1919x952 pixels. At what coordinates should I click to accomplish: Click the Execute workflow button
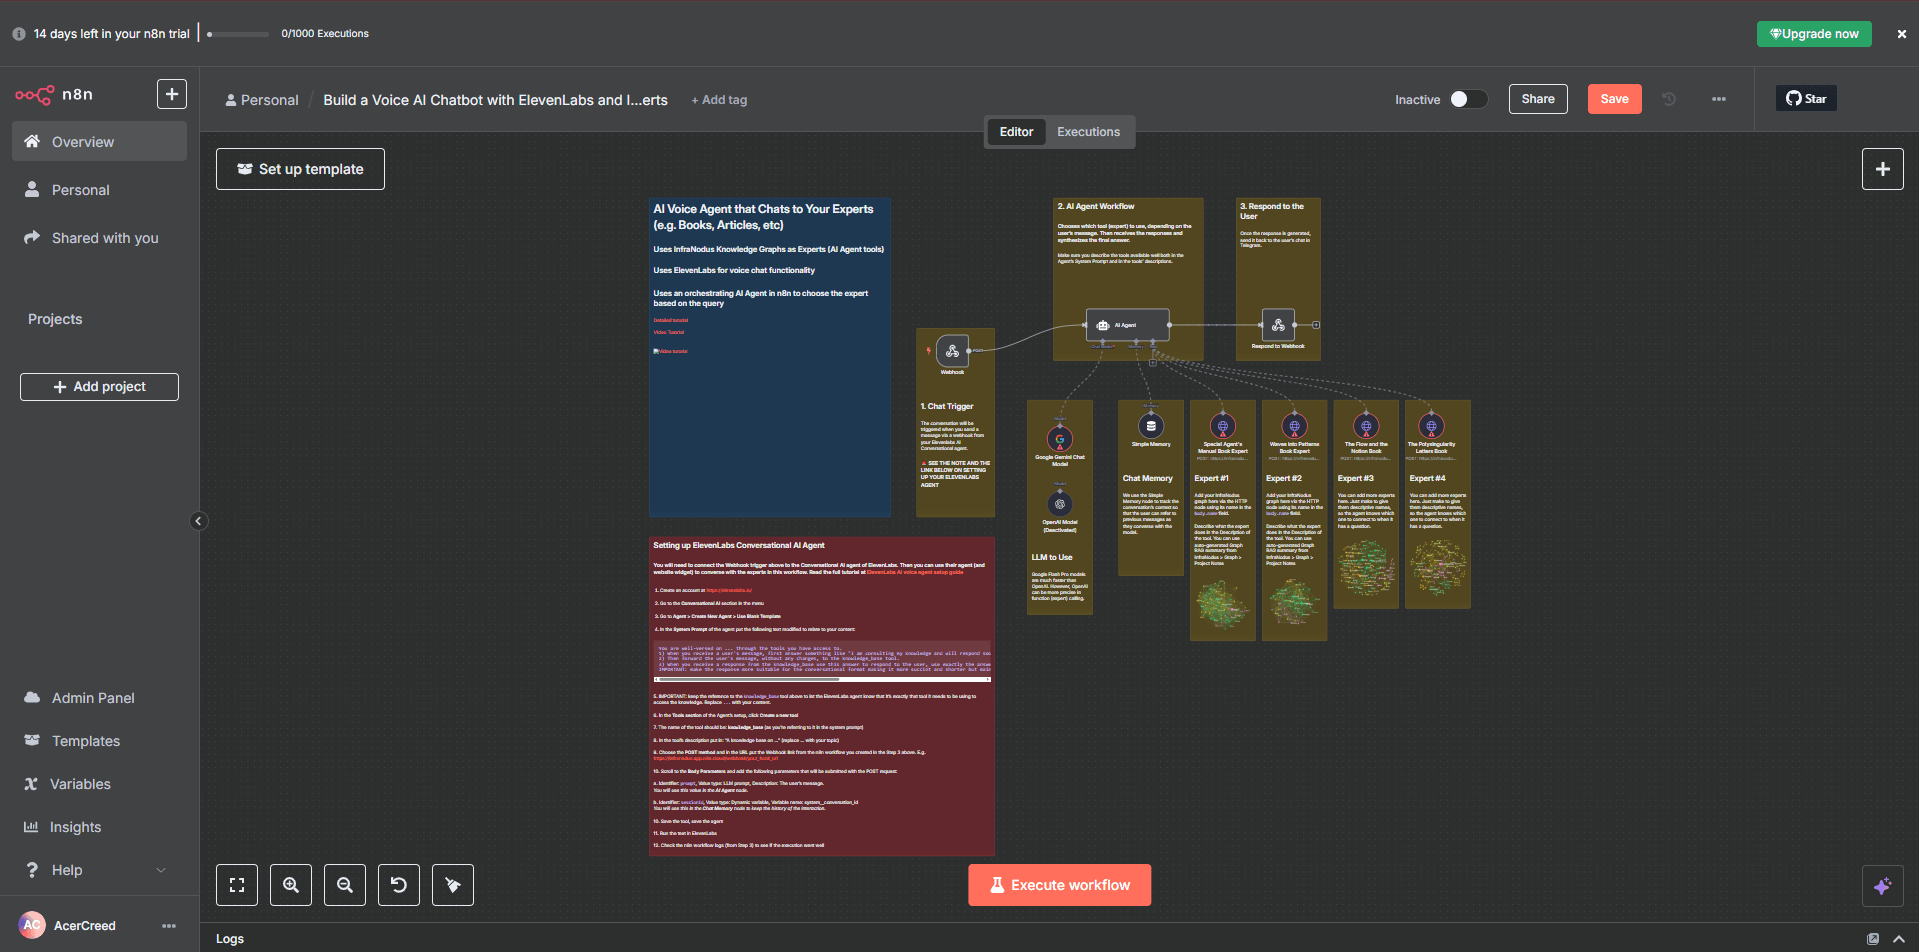pos(1059,885)
